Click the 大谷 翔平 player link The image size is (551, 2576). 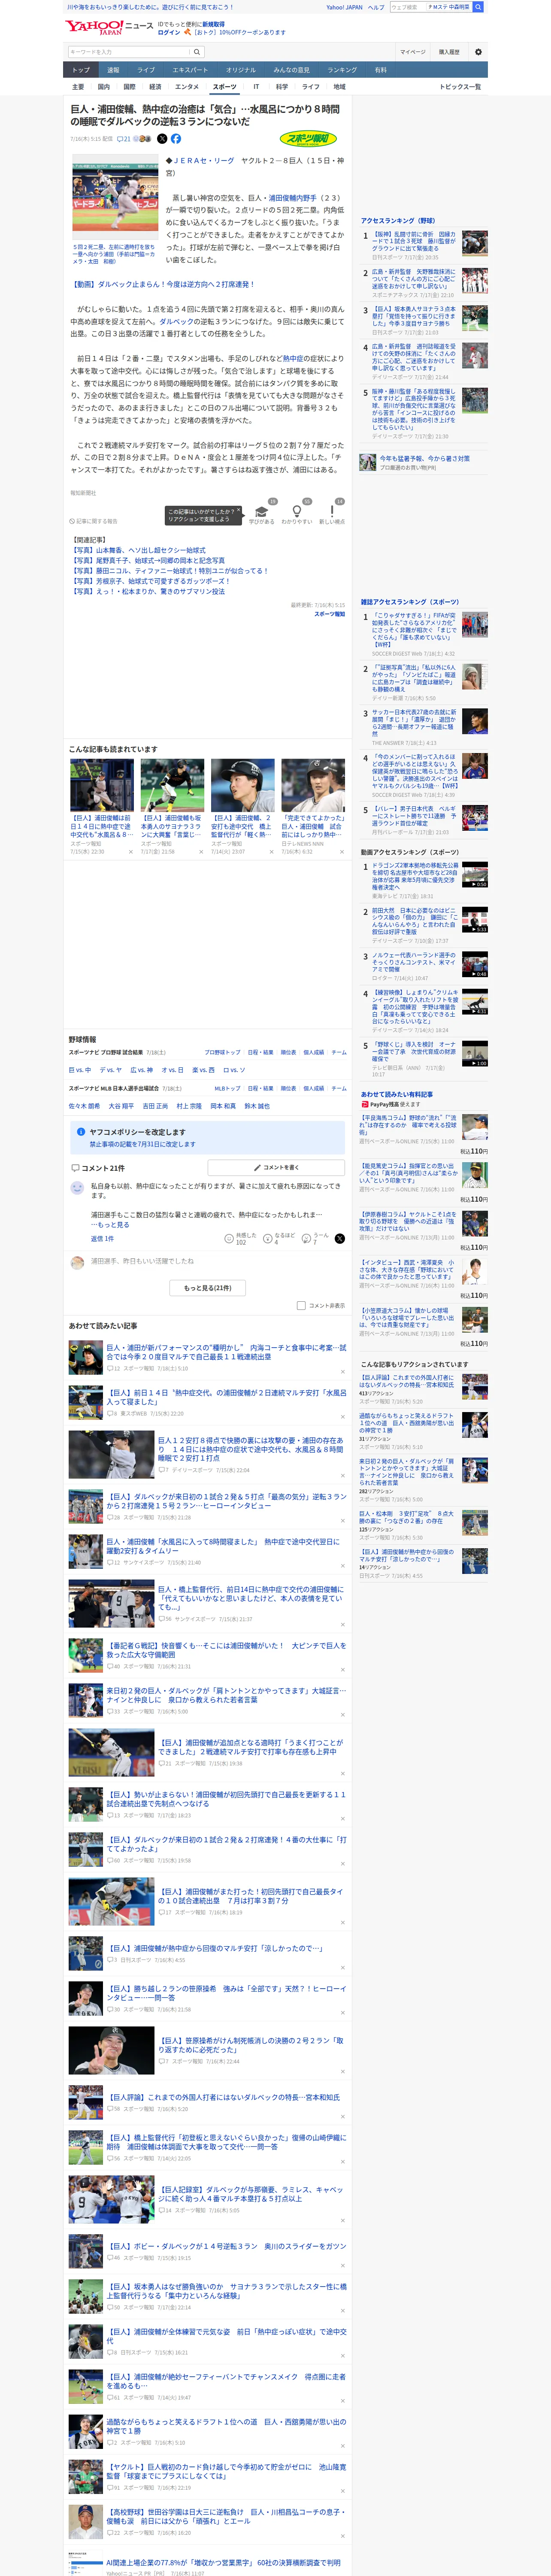(121, 1106)
